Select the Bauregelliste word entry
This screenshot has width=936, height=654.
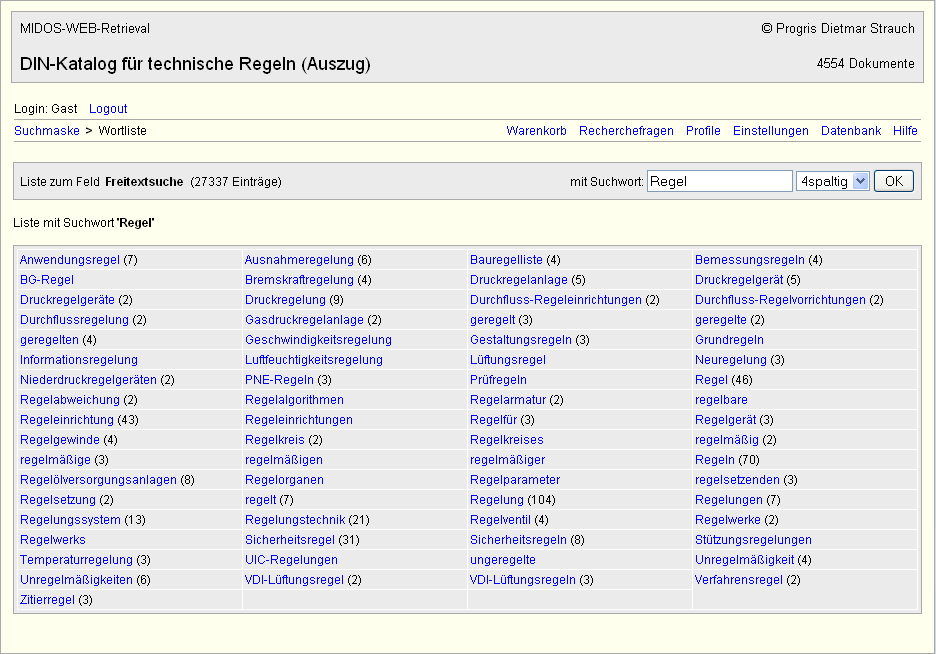tap(506, 260)
